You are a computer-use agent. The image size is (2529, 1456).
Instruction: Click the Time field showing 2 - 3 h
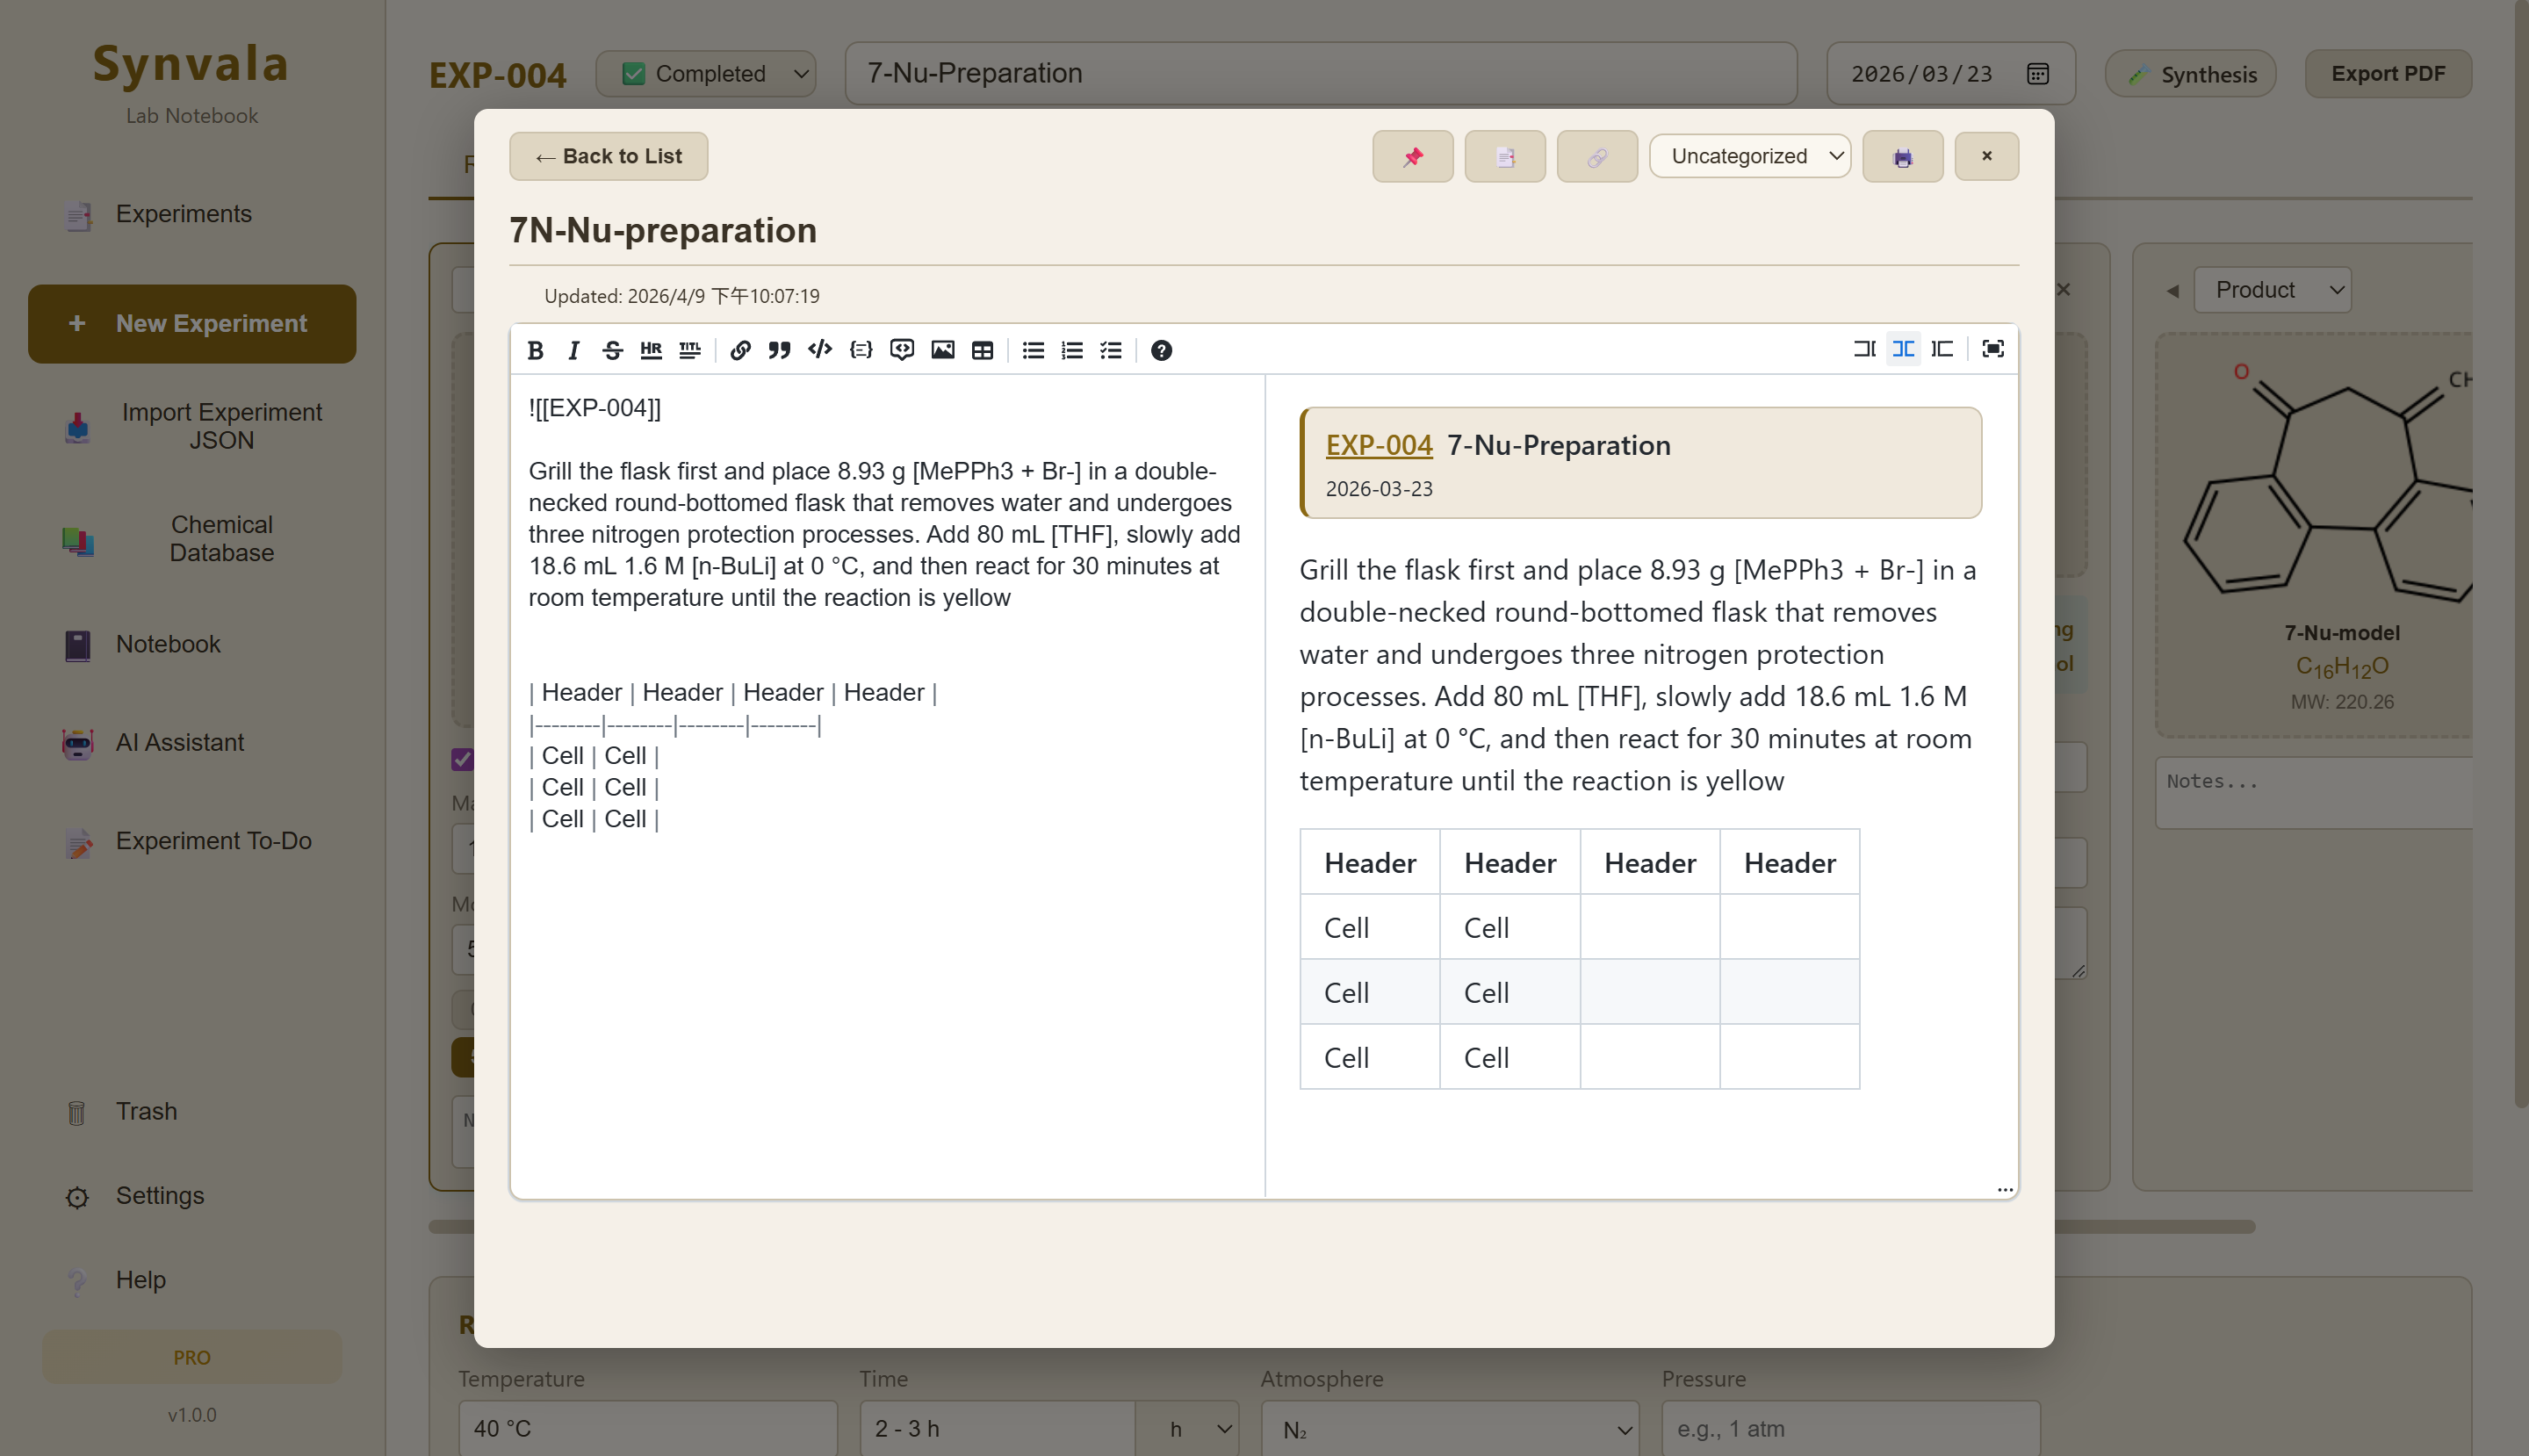tap(997, 1429)
